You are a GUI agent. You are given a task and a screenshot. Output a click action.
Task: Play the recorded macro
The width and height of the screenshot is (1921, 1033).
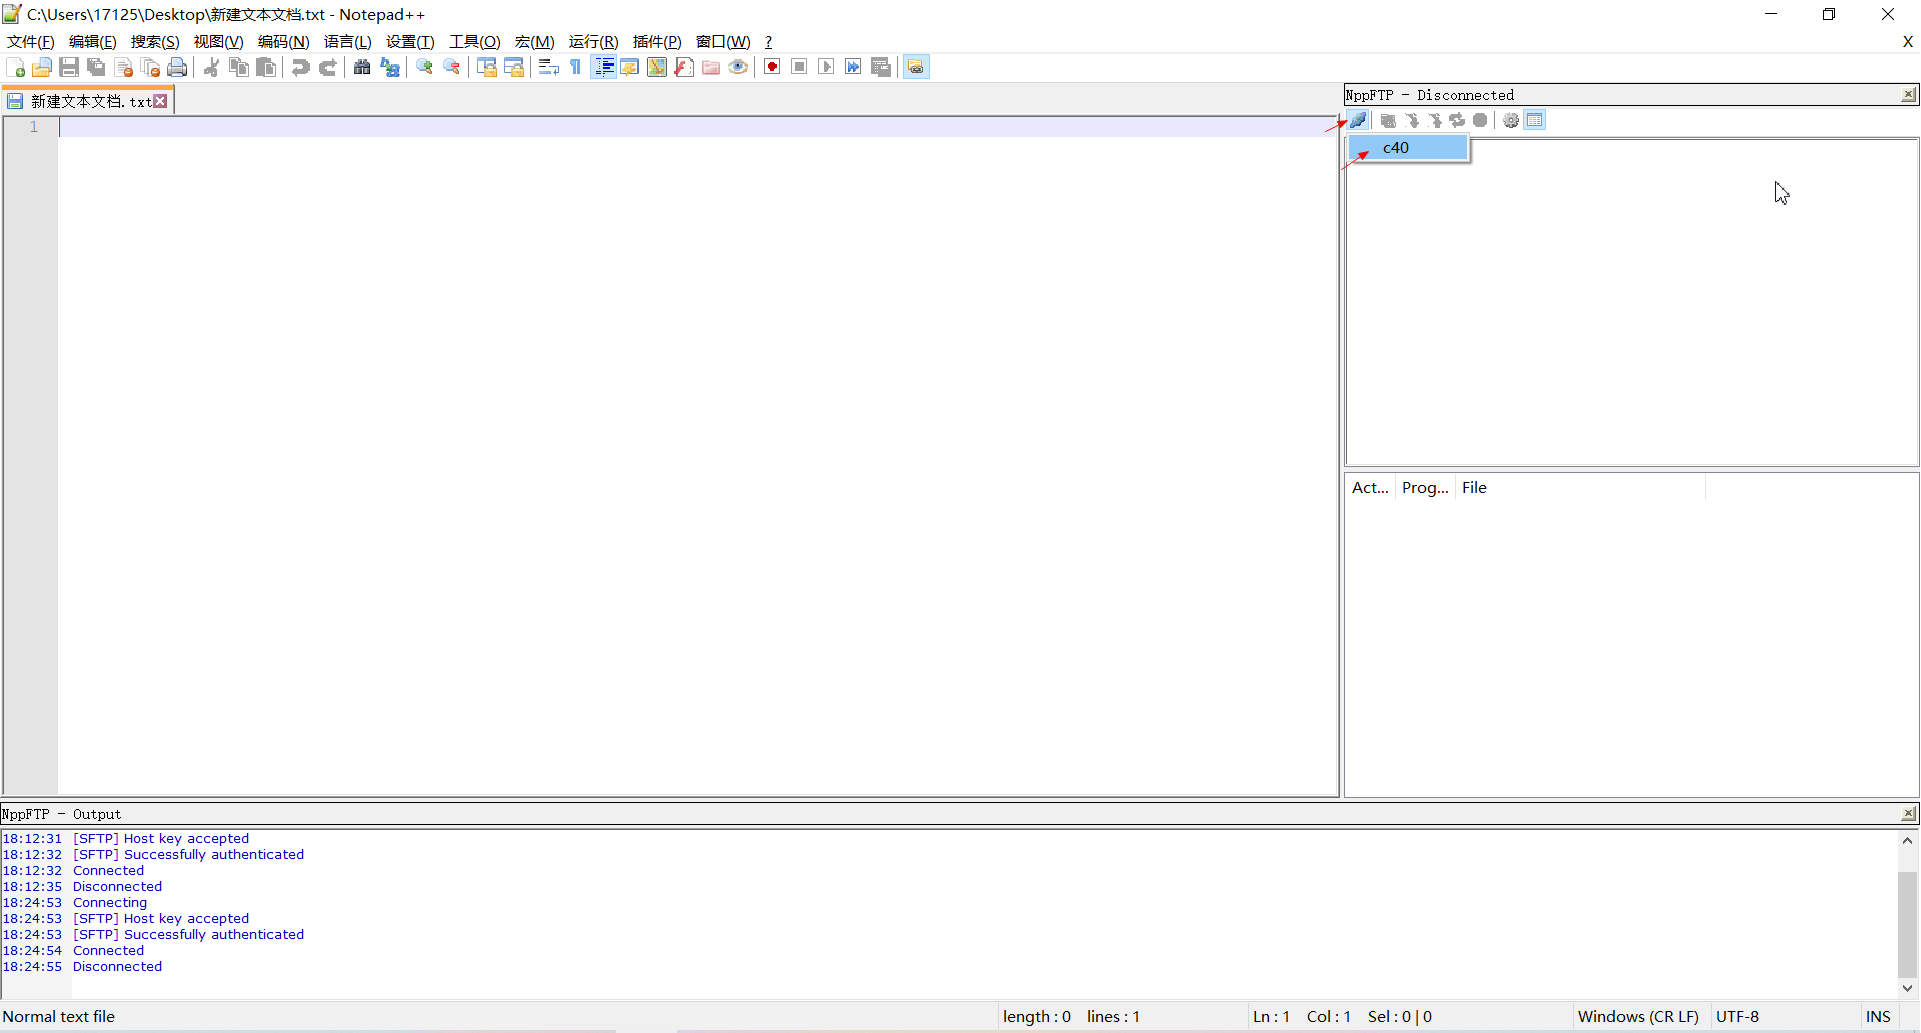826,66
